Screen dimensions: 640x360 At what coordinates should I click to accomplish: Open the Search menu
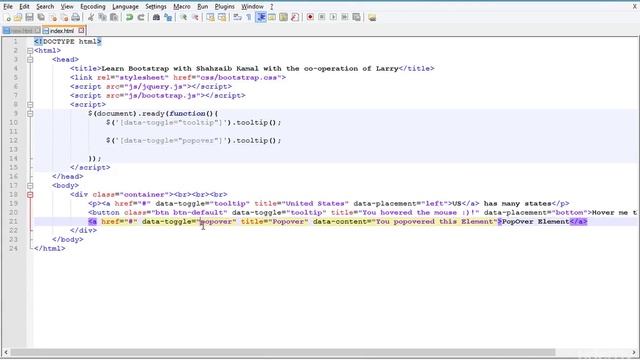pyautogui.click(x=45, y=7)
